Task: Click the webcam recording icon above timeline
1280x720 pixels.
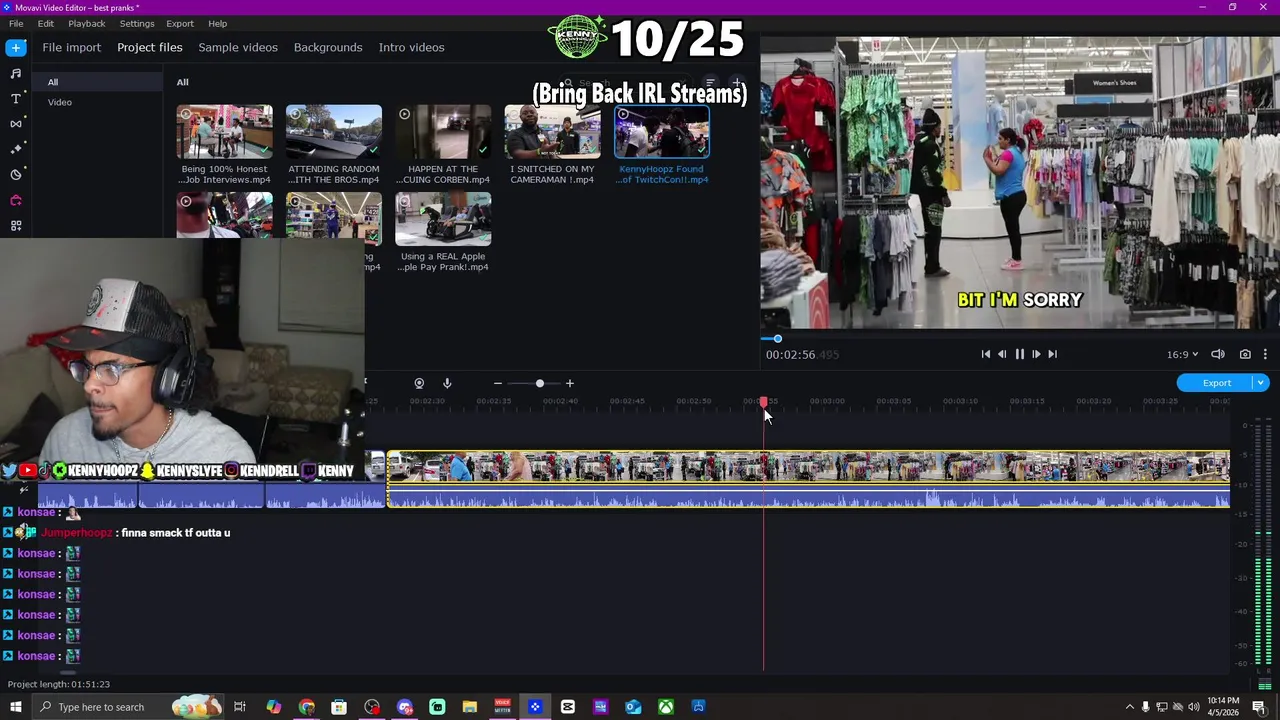Action: pos(419,383)
